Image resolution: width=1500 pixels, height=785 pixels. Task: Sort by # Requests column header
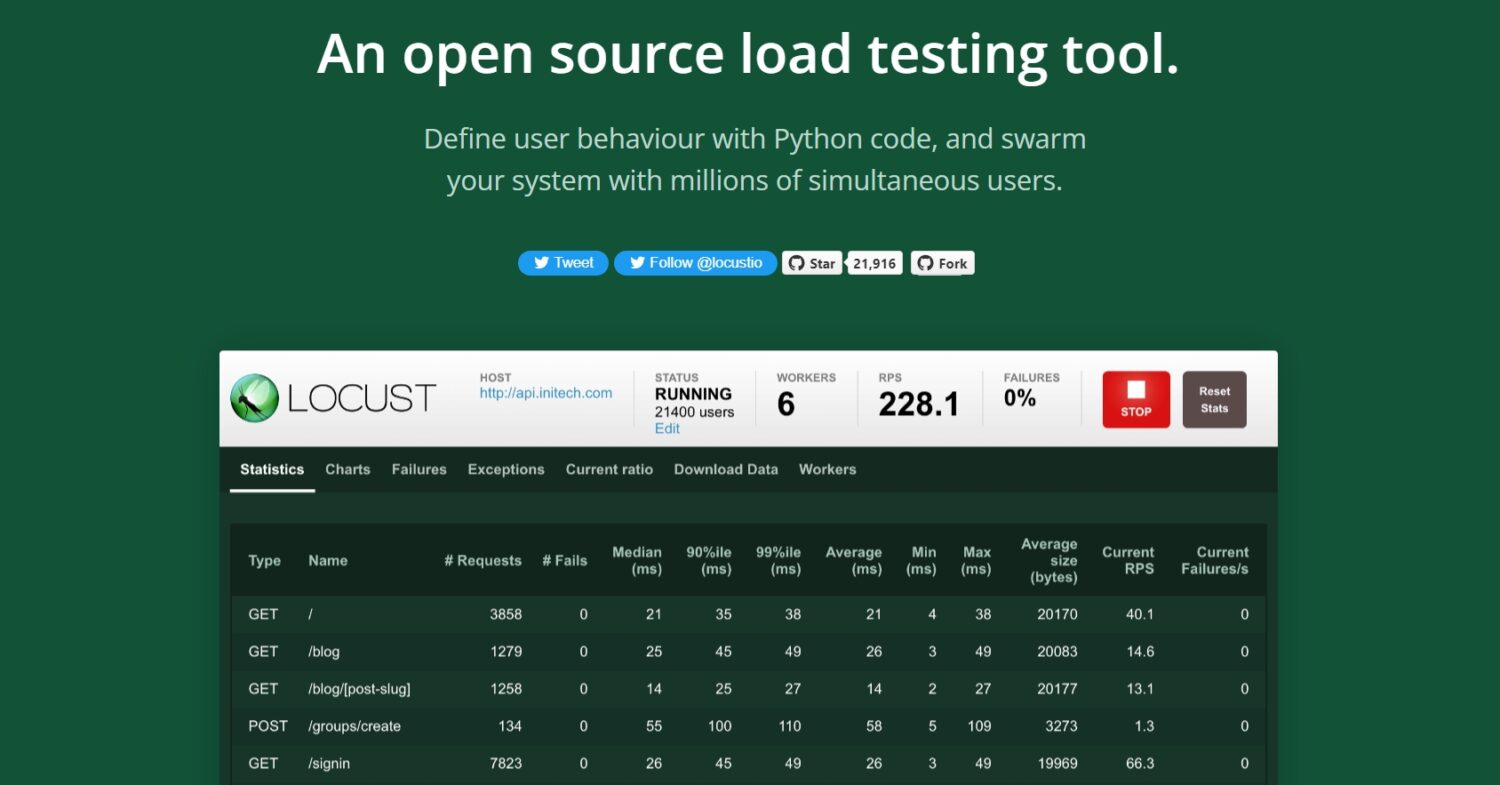pyautogui.click(x=483, y=560)
